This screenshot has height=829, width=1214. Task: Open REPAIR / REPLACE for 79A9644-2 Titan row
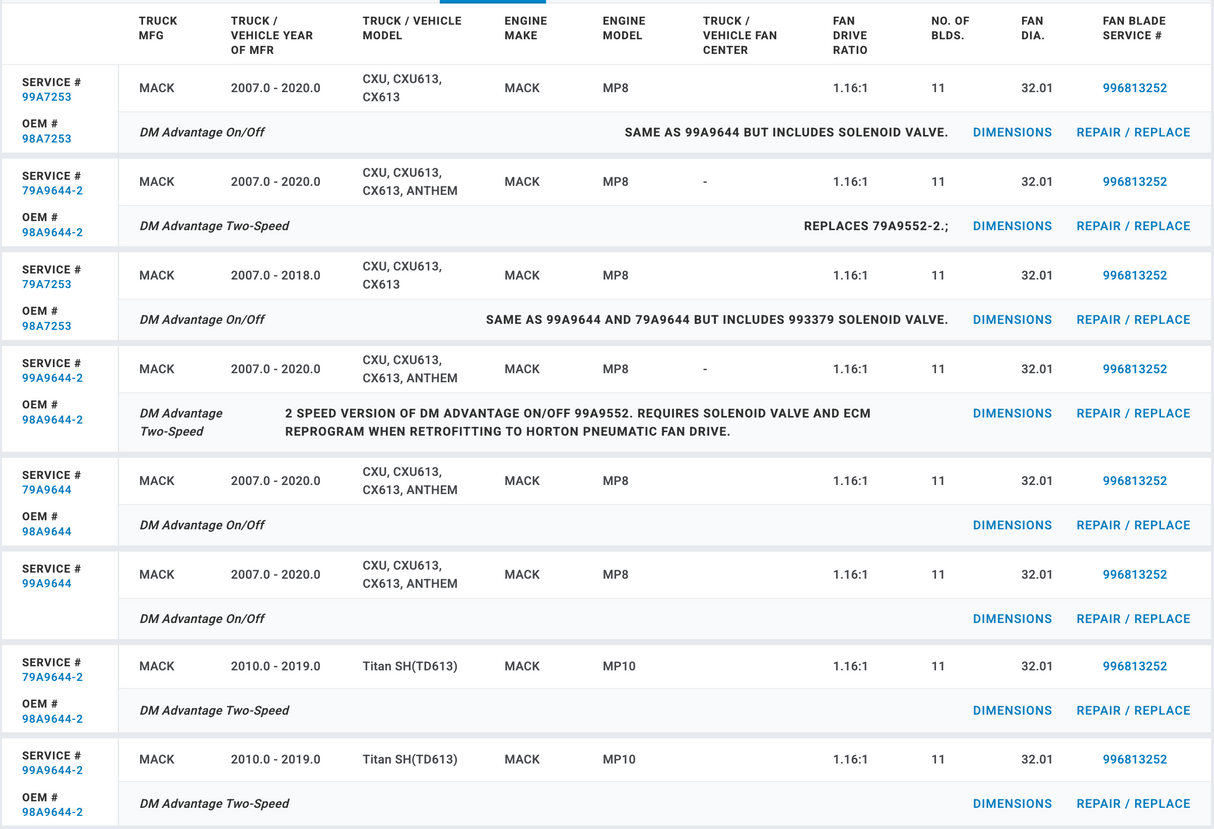(1133, 711)
